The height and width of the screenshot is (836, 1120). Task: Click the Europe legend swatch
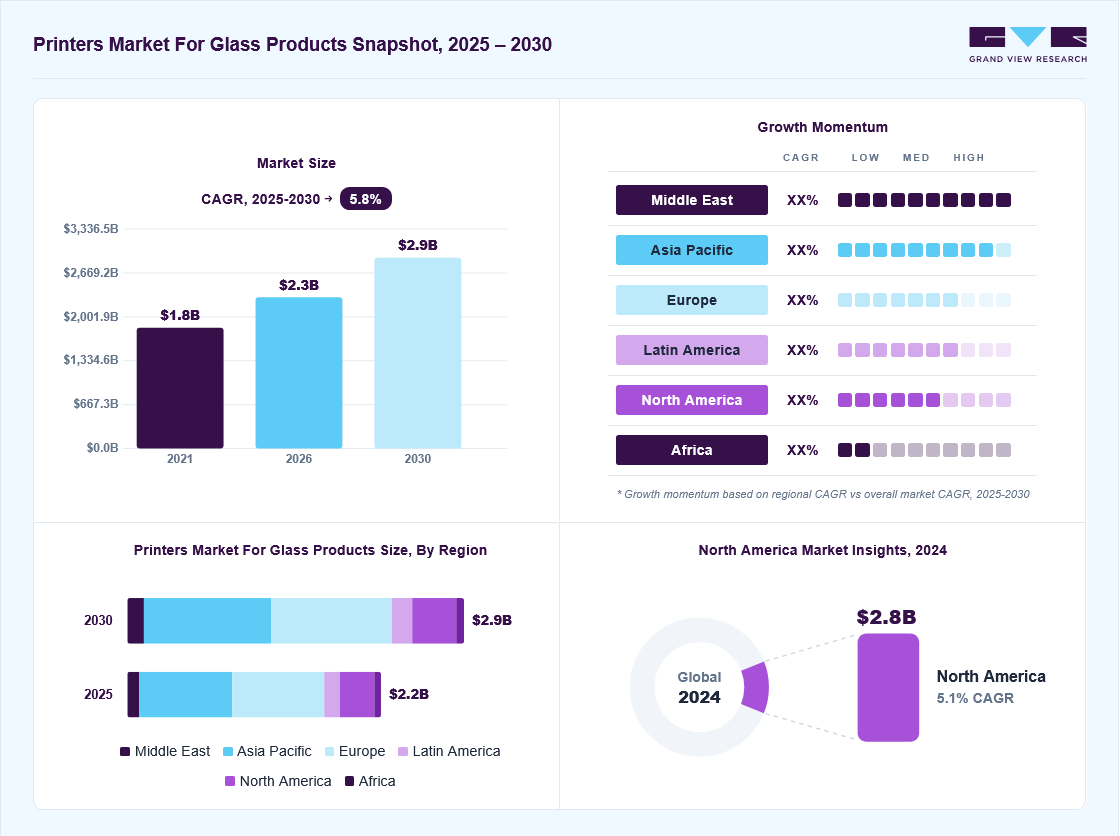coord(329,752)
